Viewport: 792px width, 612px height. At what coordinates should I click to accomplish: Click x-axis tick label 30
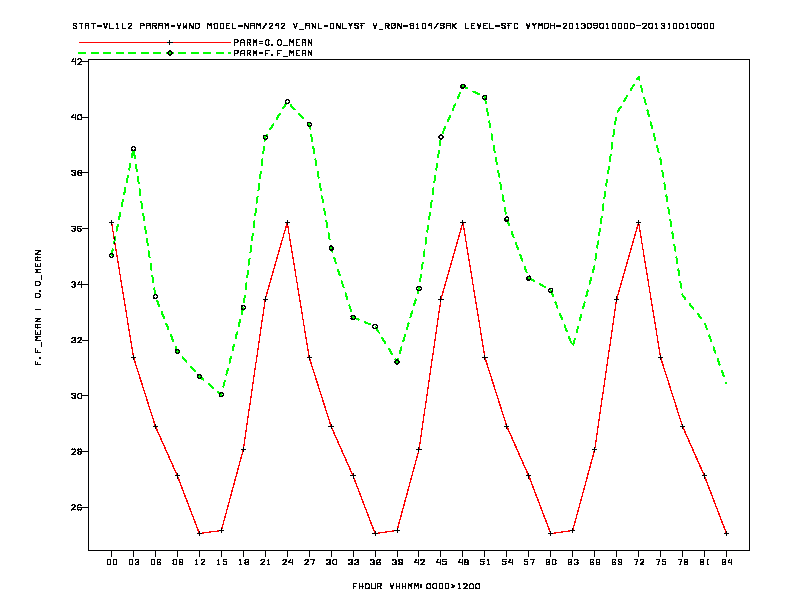(331, 562)
